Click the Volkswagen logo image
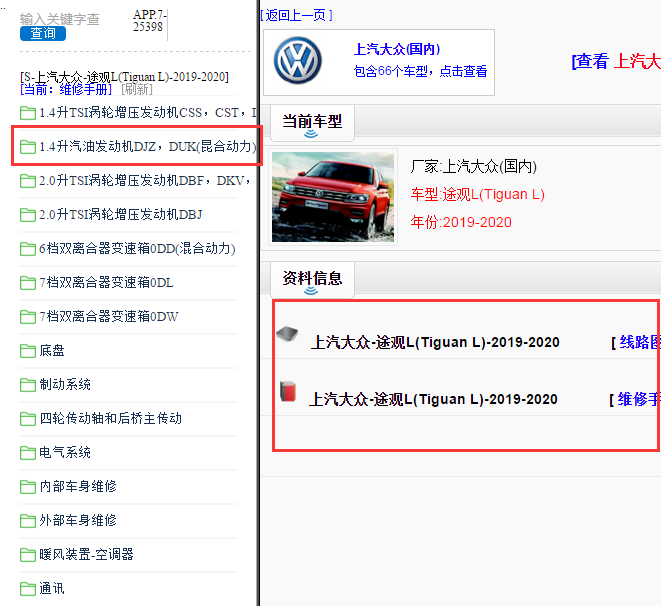 tap(298, 61)
